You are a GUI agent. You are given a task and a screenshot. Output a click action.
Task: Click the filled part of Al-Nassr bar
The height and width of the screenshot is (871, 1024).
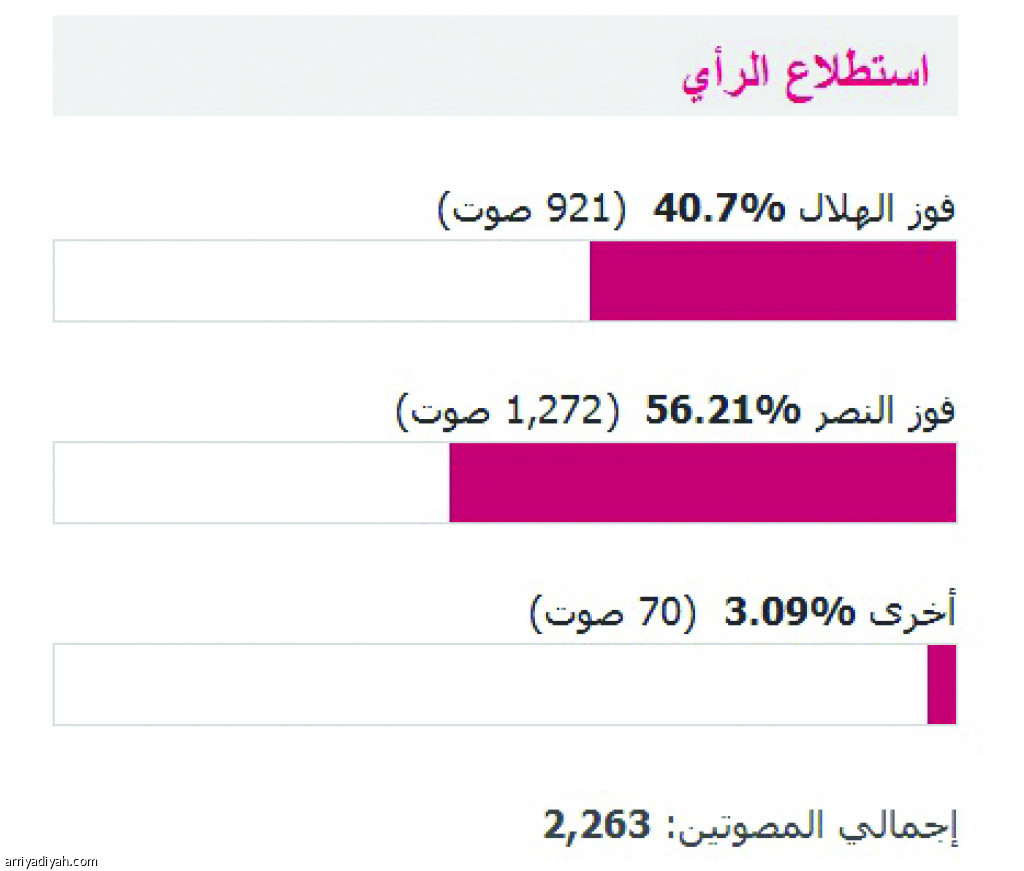703,483
